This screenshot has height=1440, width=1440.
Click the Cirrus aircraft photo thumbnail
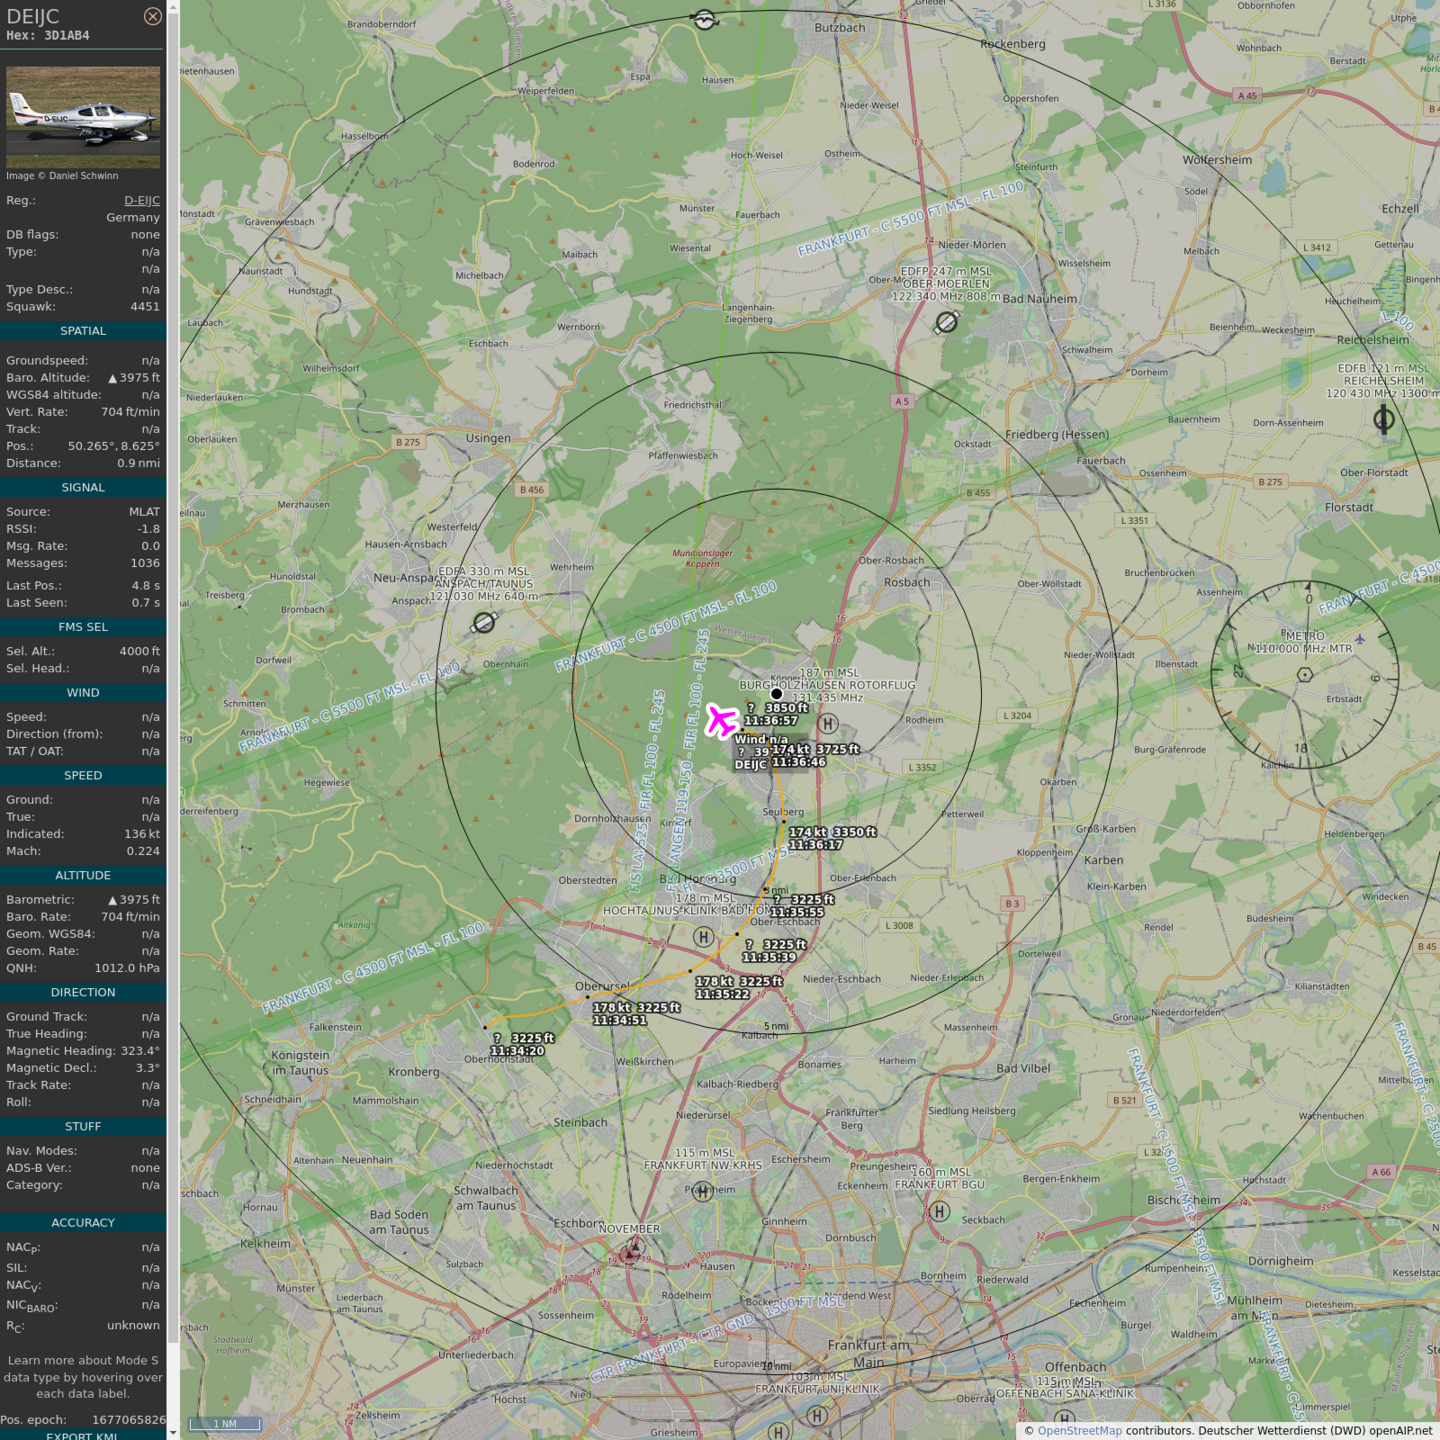83,117
